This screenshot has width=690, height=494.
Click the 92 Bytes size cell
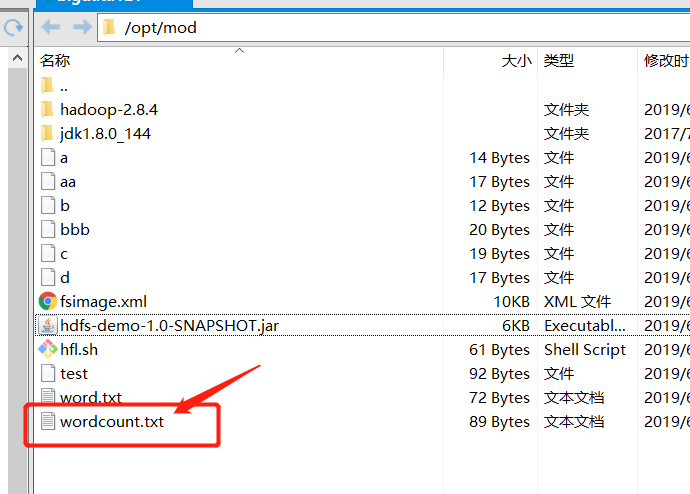point(499,373)
